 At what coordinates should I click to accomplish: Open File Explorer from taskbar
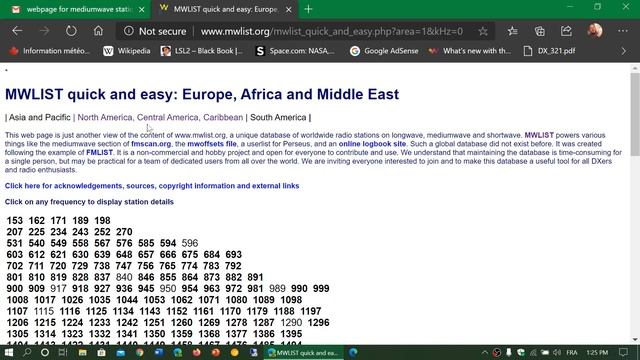click(82, 353)
